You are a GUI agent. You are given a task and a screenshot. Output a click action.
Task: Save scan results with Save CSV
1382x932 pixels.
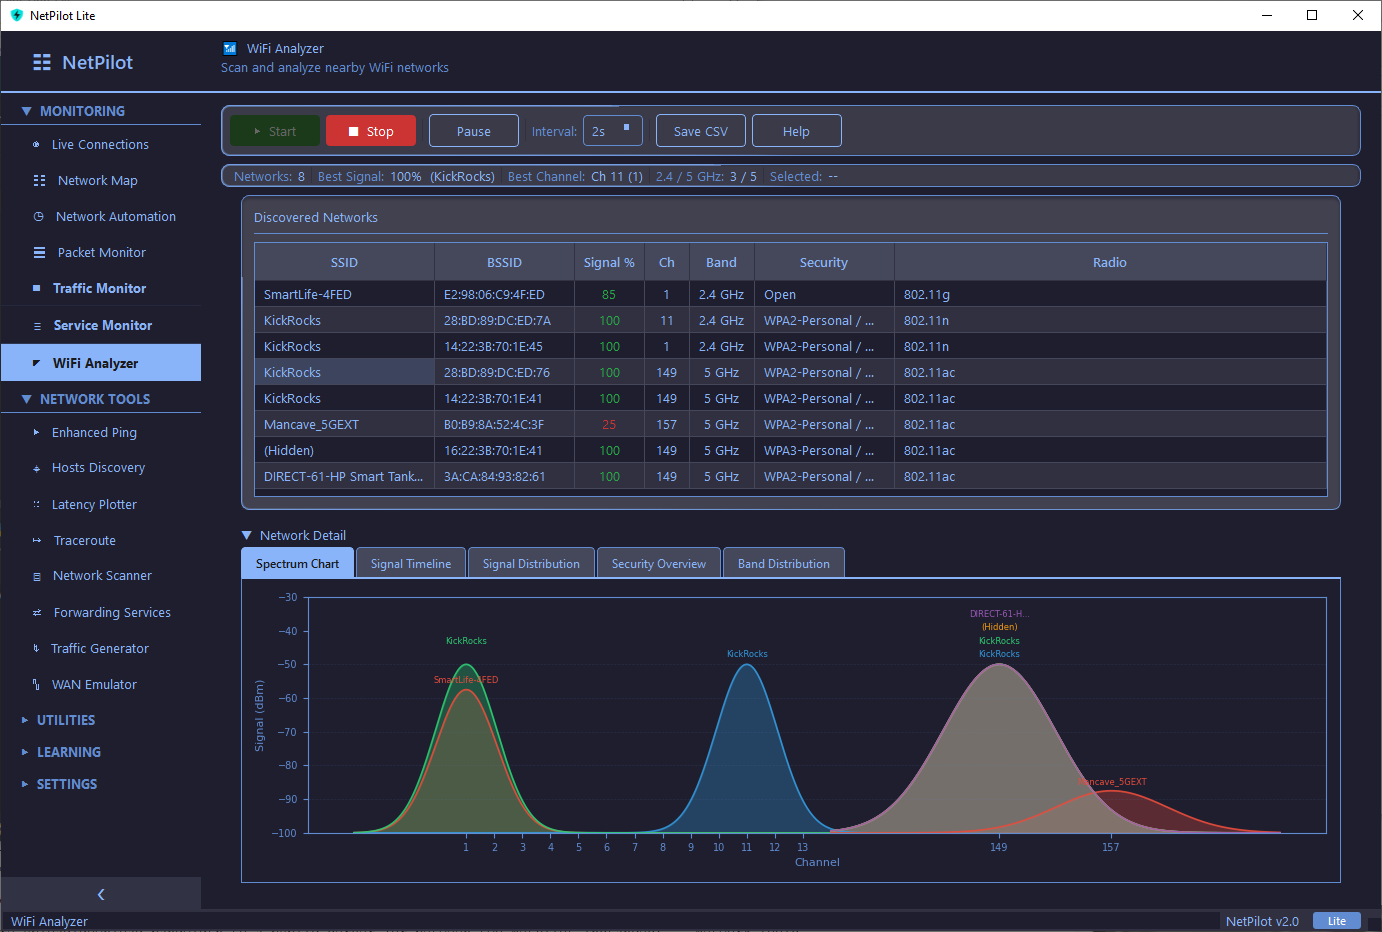(x=700, y=130)
